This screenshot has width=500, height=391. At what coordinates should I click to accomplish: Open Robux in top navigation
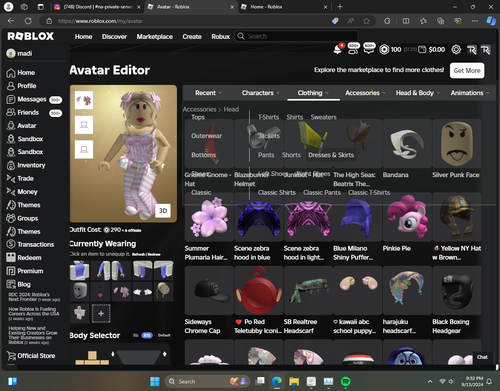[x=220, y=37]
